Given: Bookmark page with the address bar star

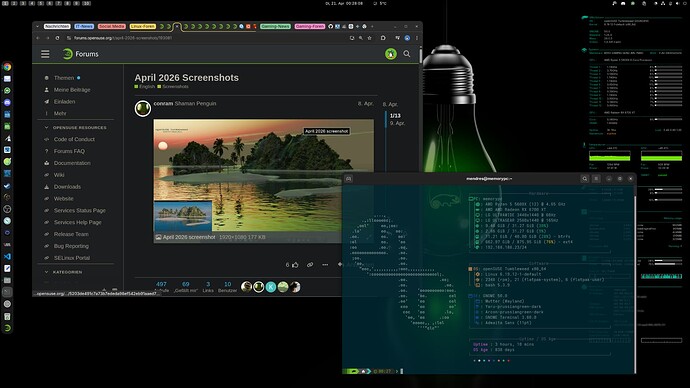Looking at the screenshot, I should pos(369,38).
